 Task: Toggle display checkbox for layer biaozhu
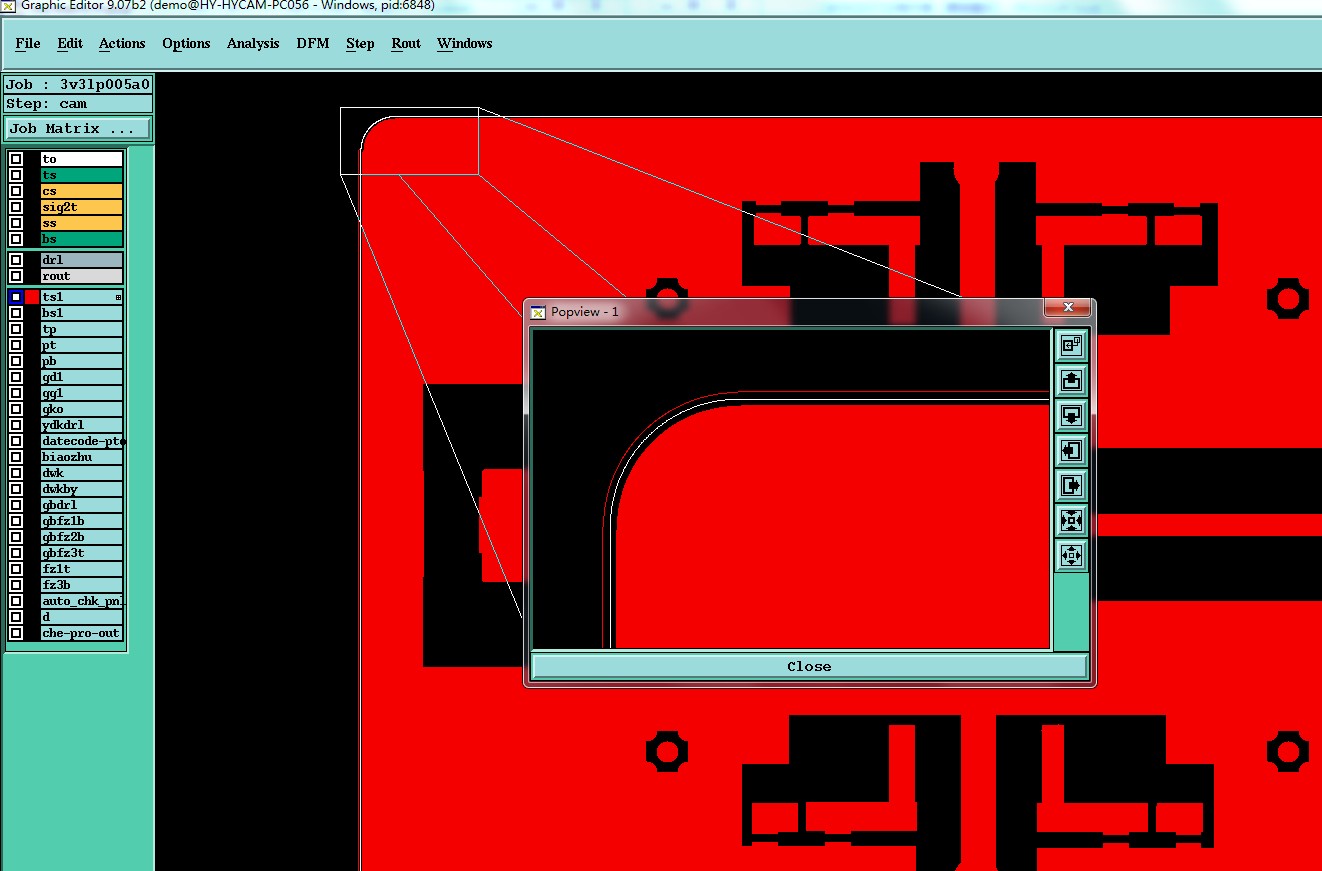point(16,457)
